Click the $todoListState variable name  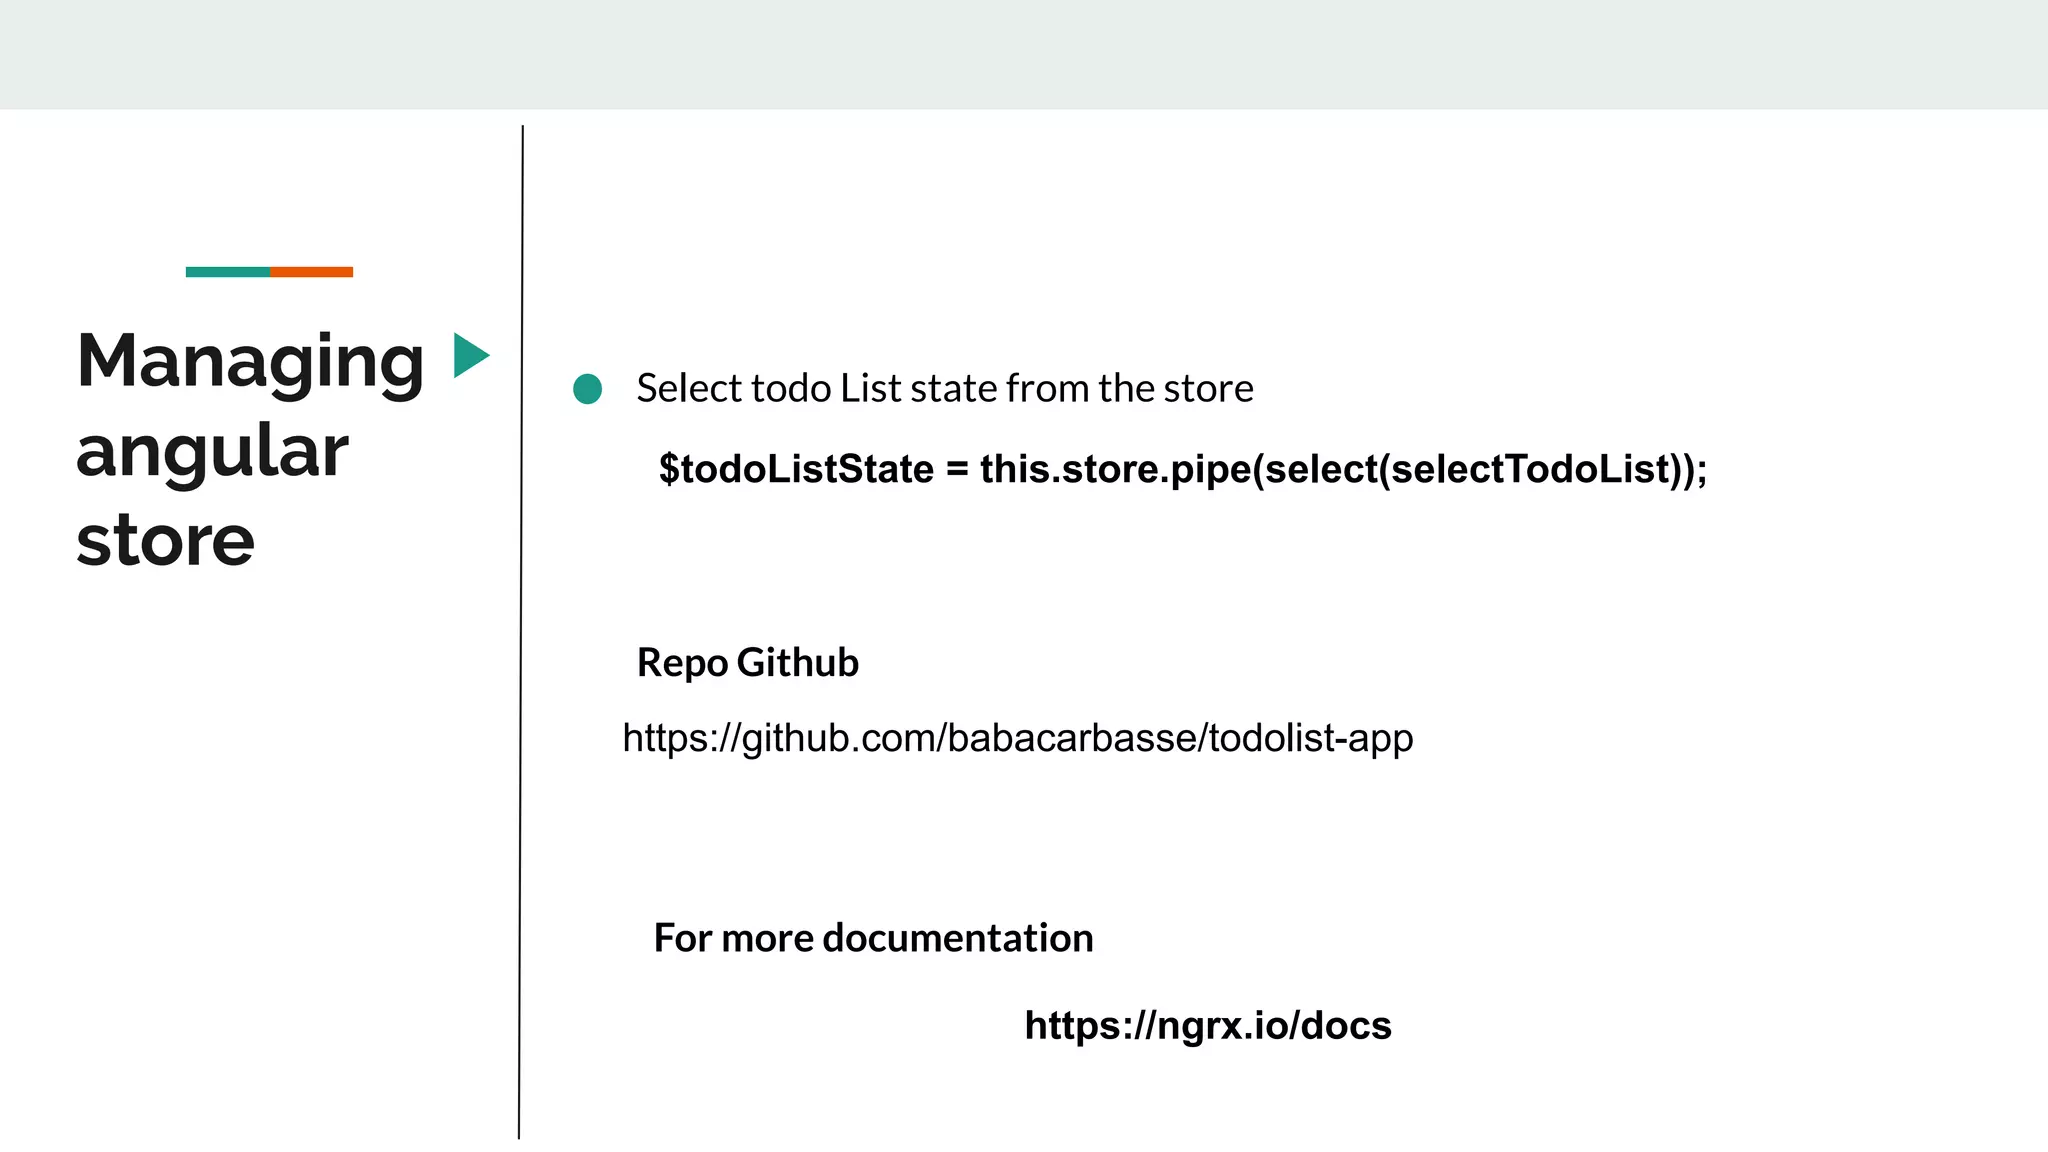pyautogui.click(x=796, y=469)
